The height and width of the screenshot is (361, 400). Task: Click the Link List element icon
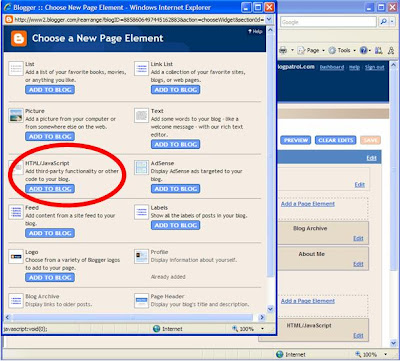tap(141, 69)
